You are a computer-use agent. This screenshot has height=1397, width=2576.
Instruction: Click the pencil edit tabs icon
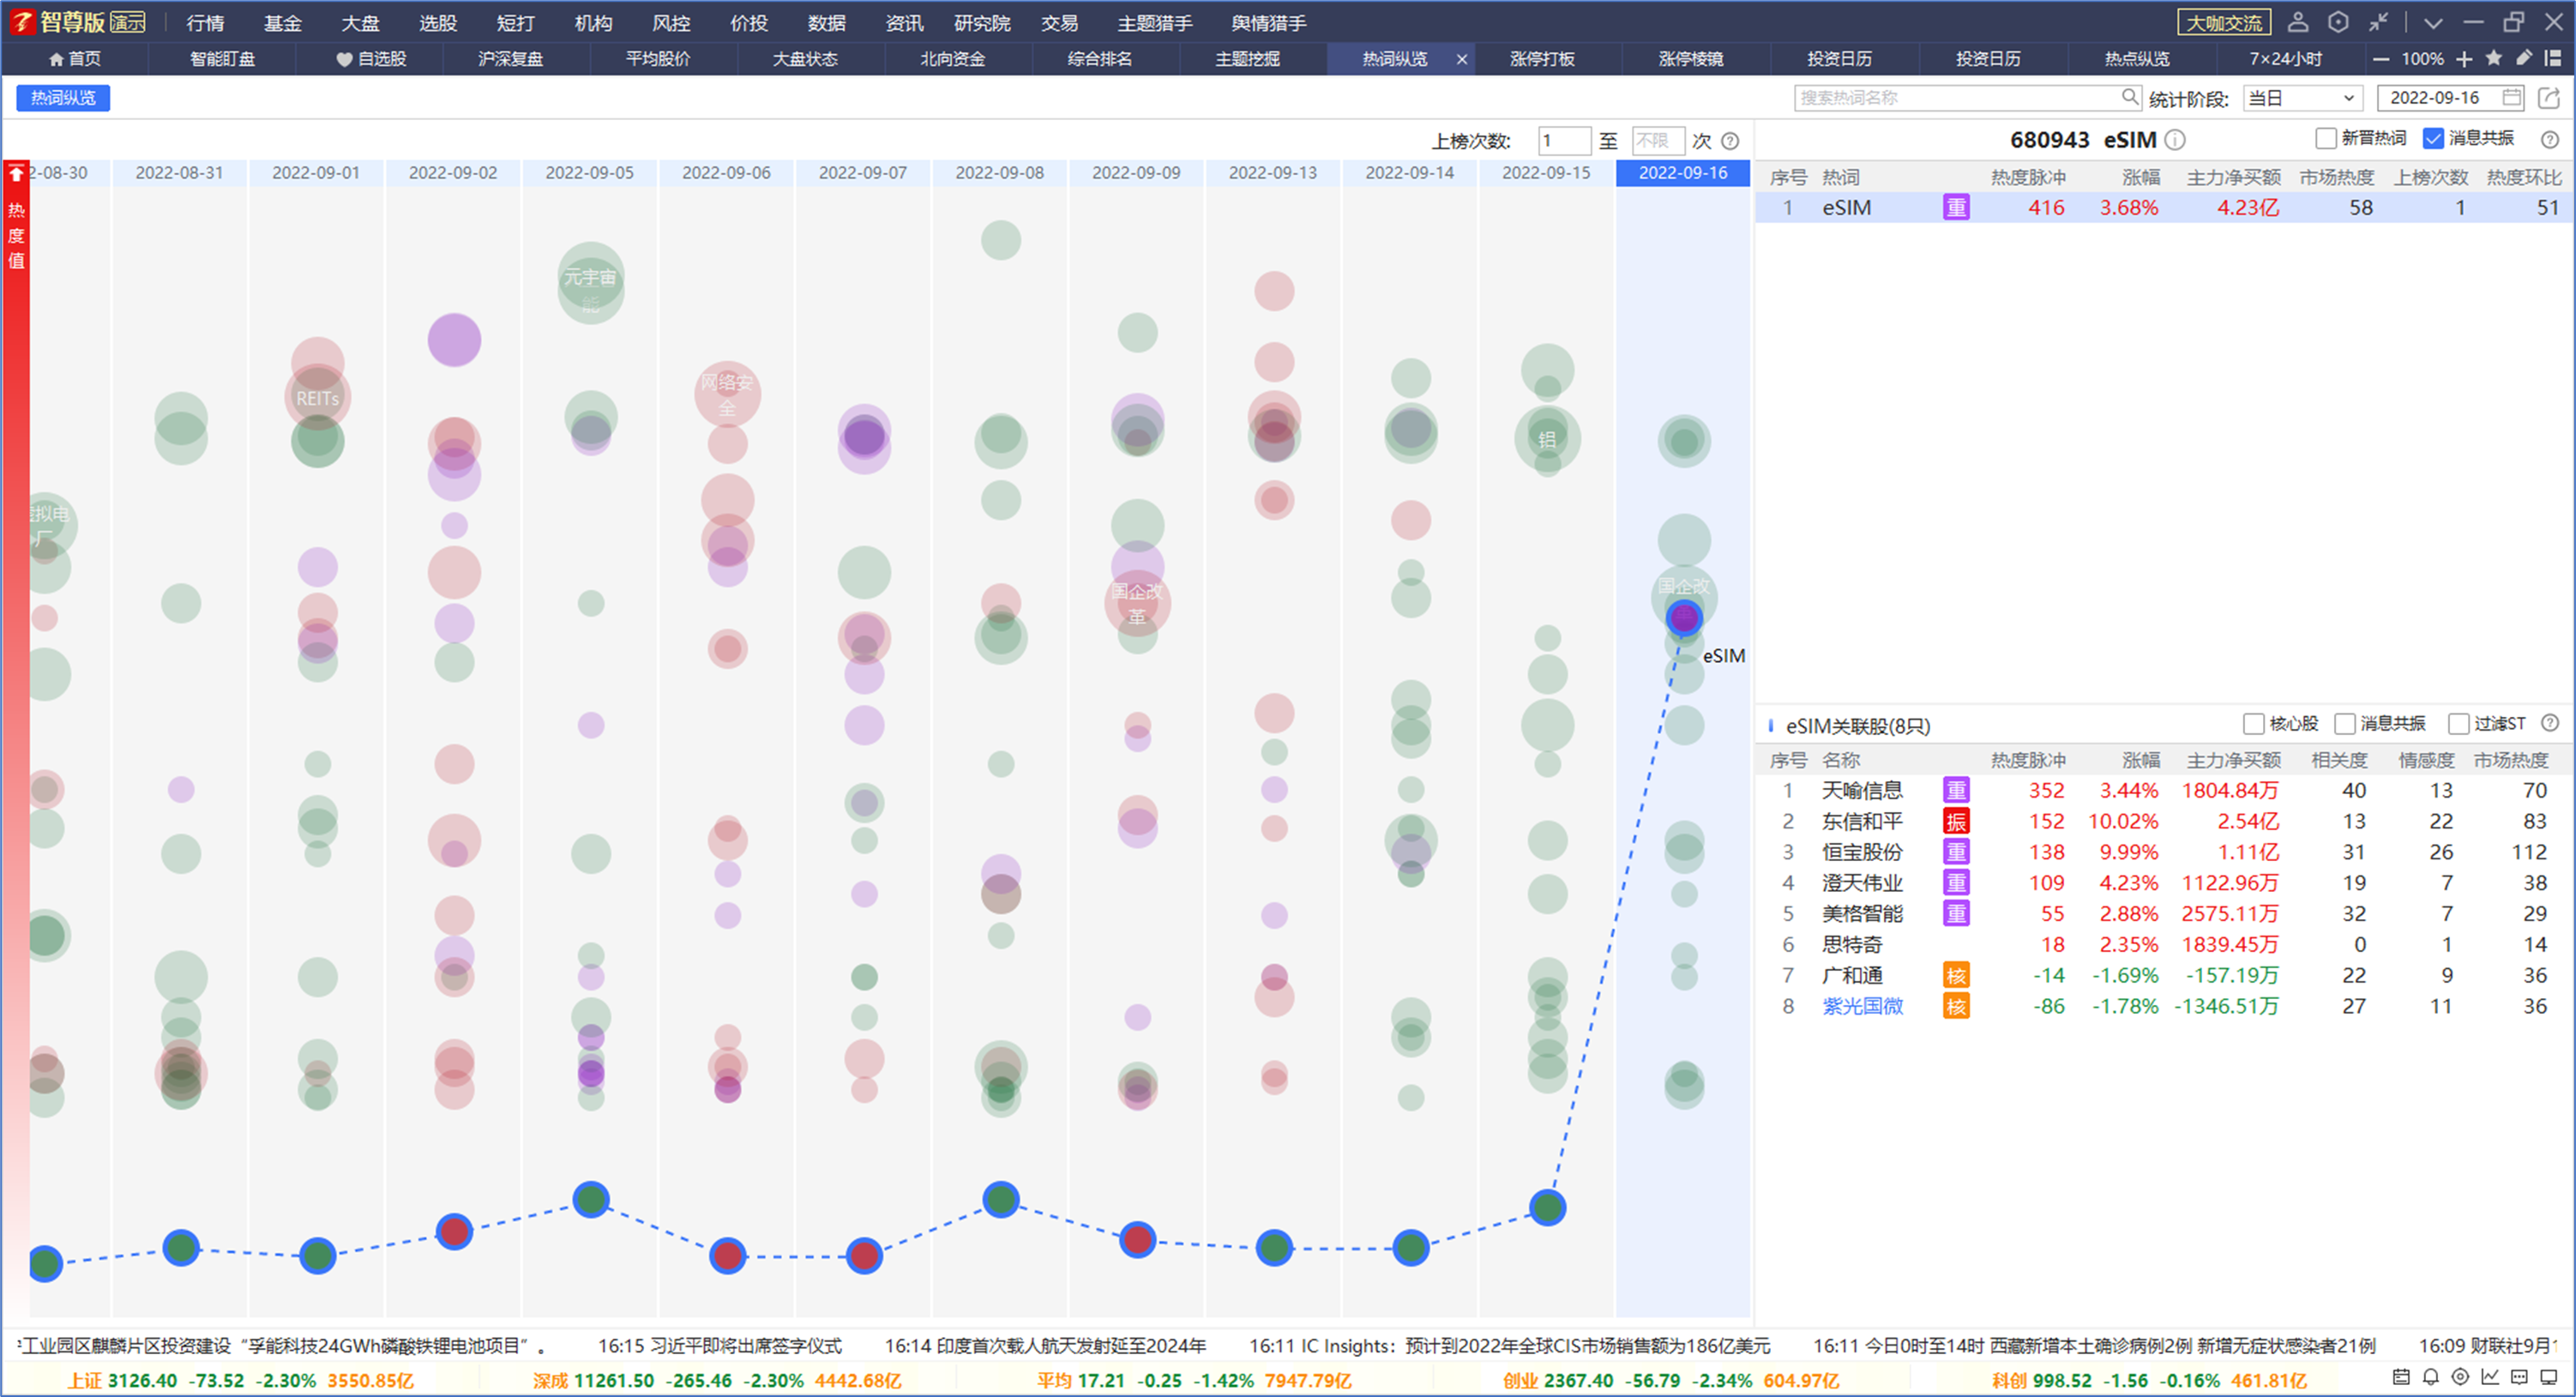point(2524,58)
